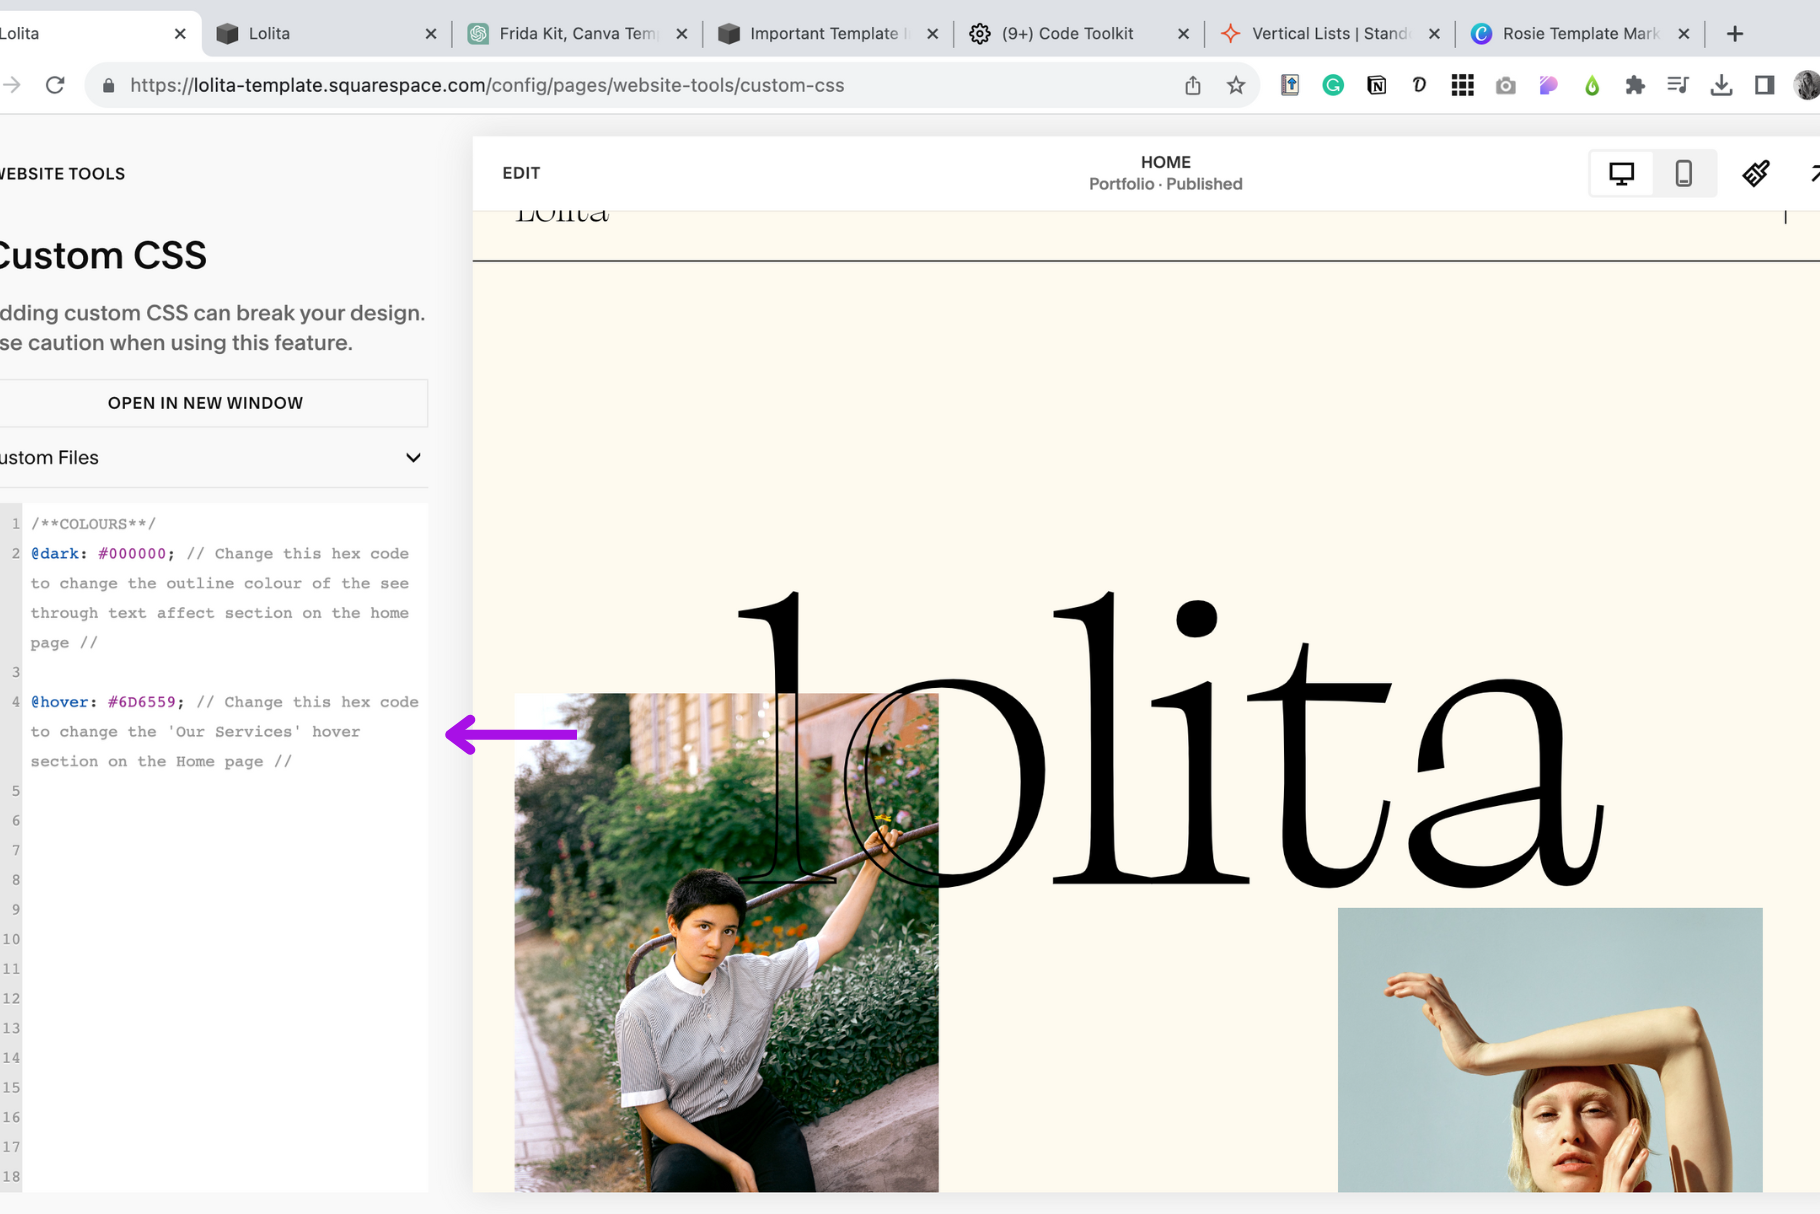Open the Grammarly extension icon
This screenshot has width=1820, height=1214.
(1333, 86)
